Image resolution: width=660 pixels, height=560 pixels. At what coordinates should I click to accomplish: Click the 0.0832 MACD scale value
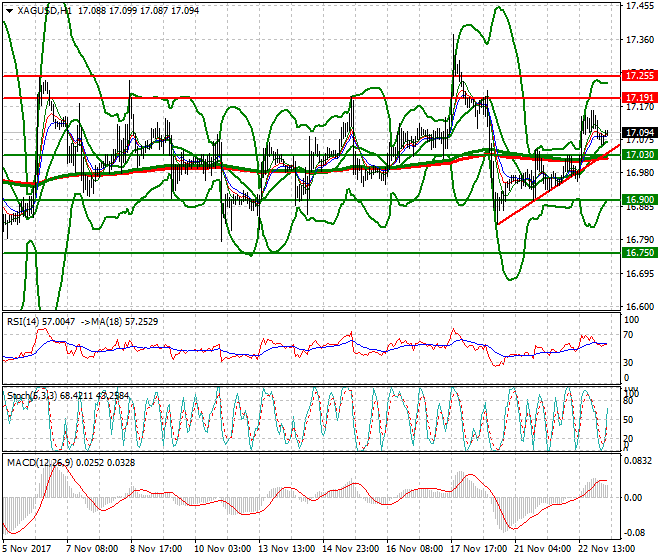(639, 460)
